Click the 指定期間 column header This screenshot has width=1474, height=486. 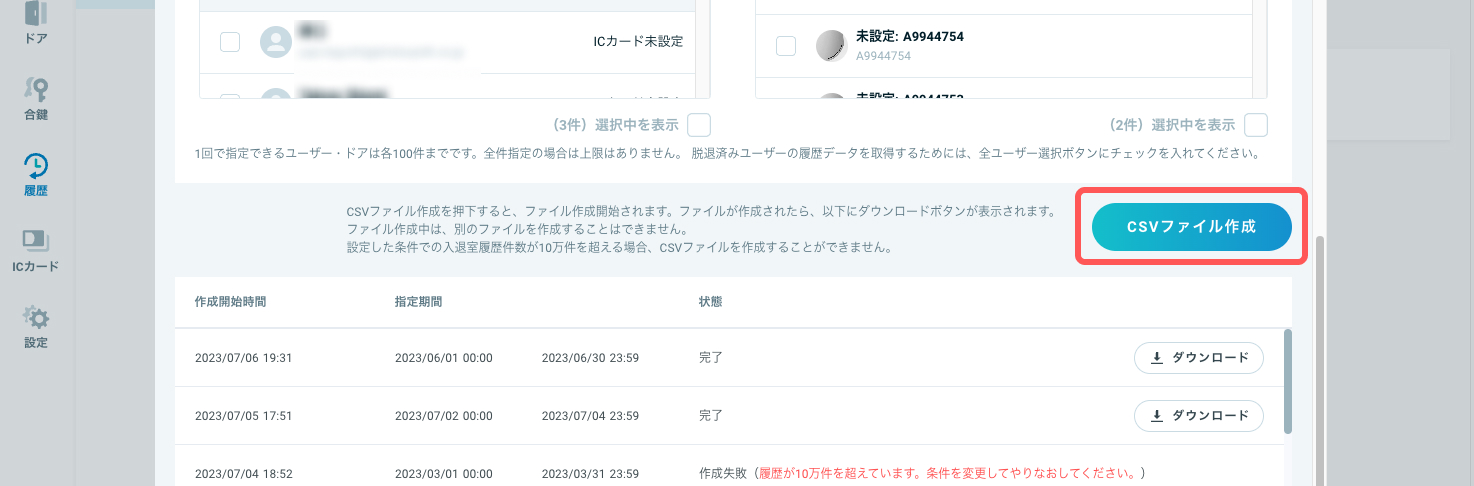(418, 301)
